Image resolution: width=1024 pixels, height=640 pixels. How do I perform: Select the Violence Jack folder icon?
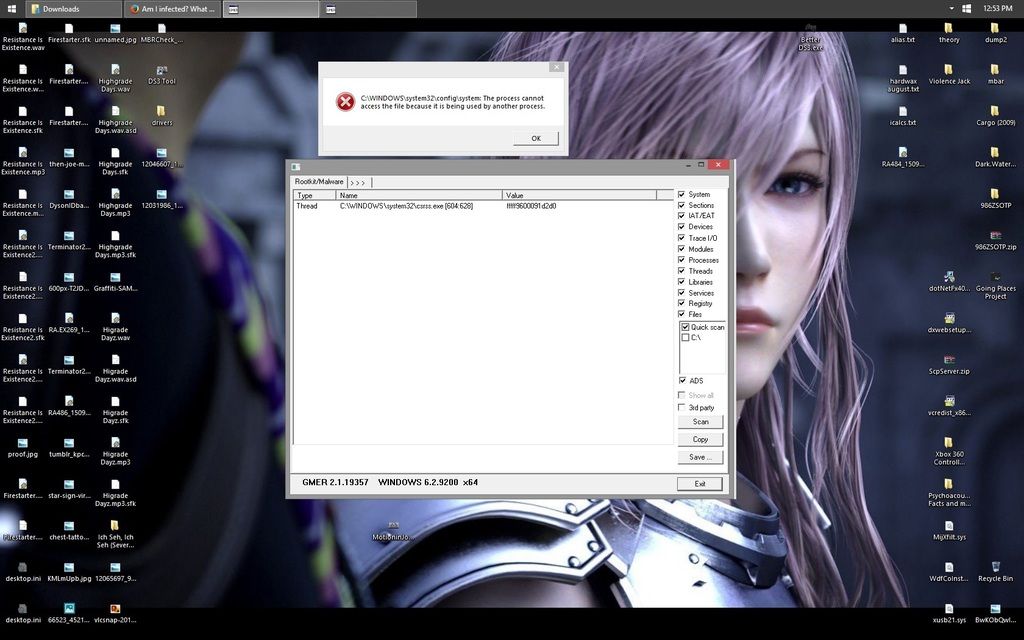pos(949,74)
